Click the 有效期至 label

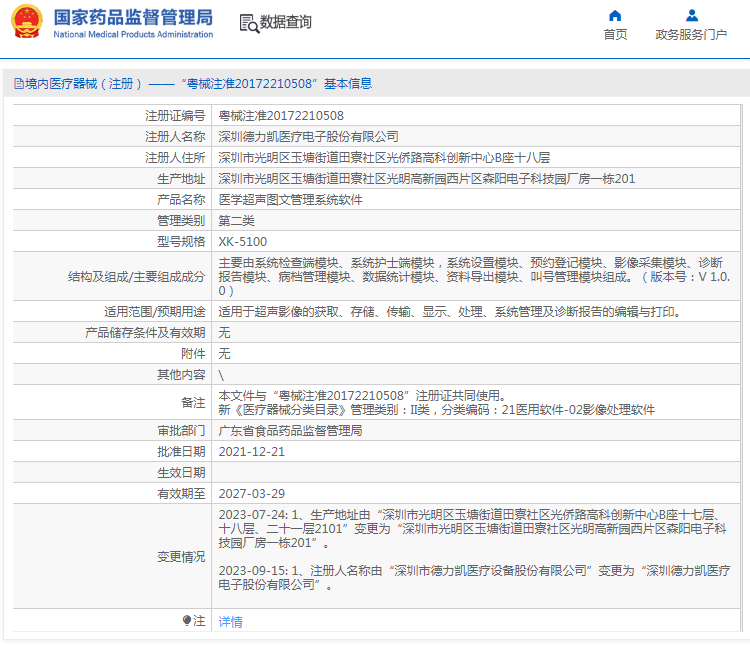pos(181,494)
